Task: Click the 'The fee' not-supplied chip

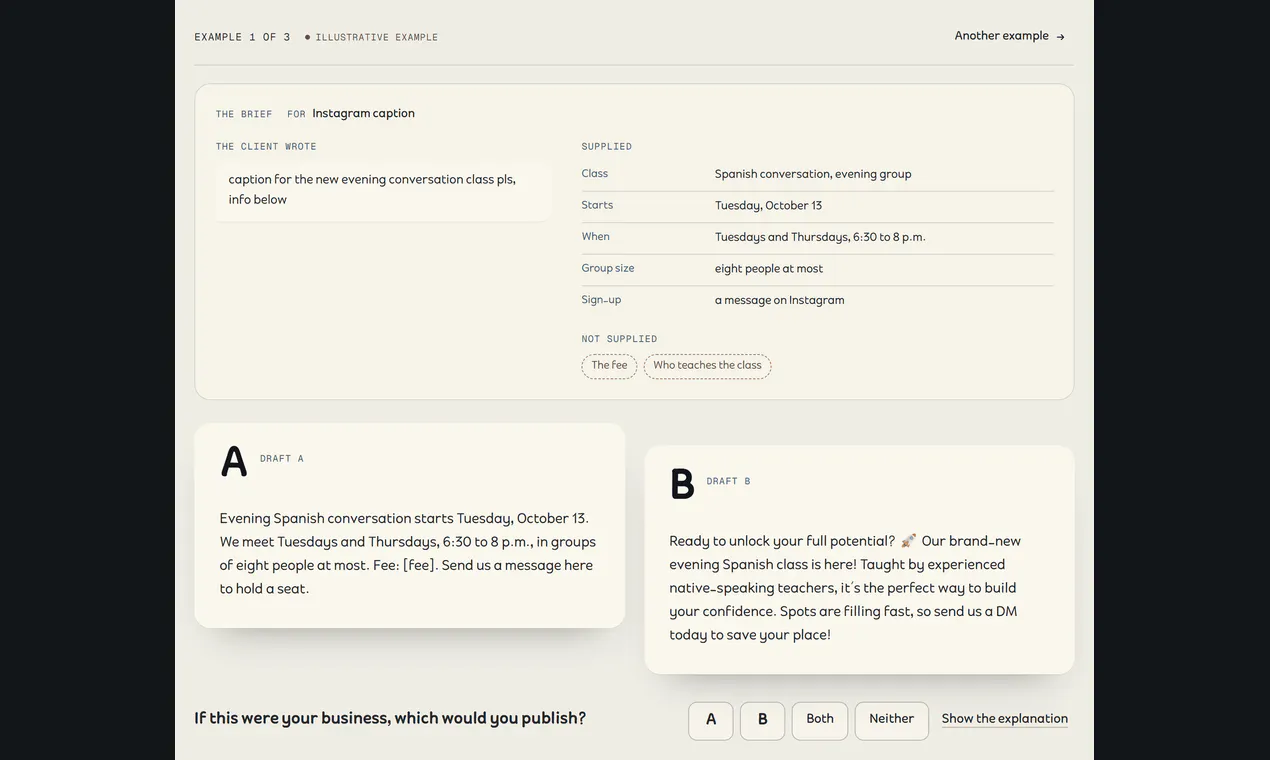Action: click(609, 366)
